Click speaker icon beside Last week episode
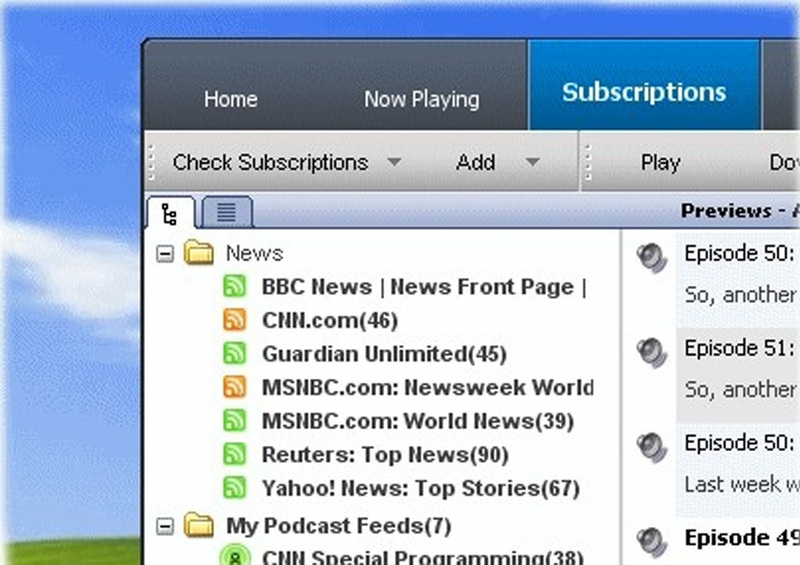800x565 pixels. 652,447
